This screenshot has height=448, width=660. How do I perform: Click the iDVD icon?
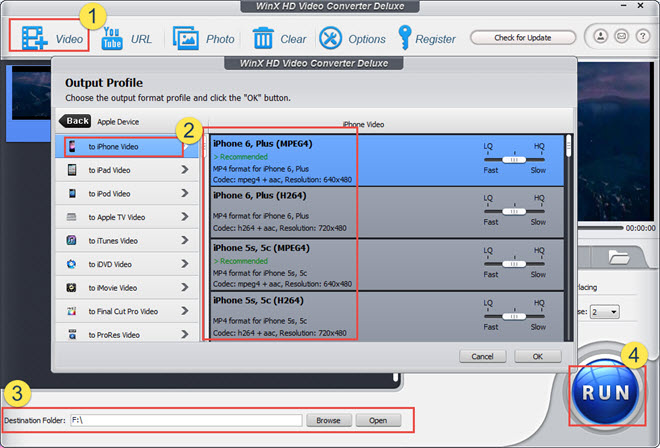click(x=72, y=264)
